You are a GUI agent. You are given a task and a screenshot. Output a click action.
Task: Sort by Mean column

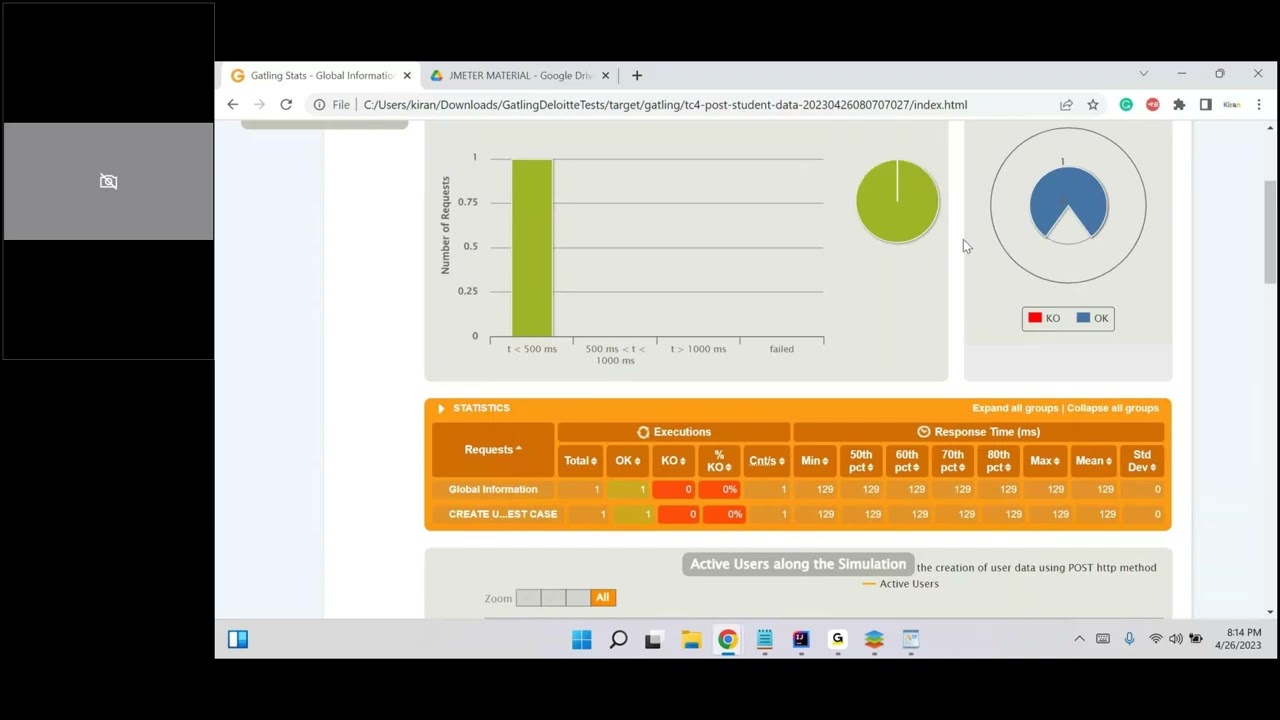coord(1094,461)
